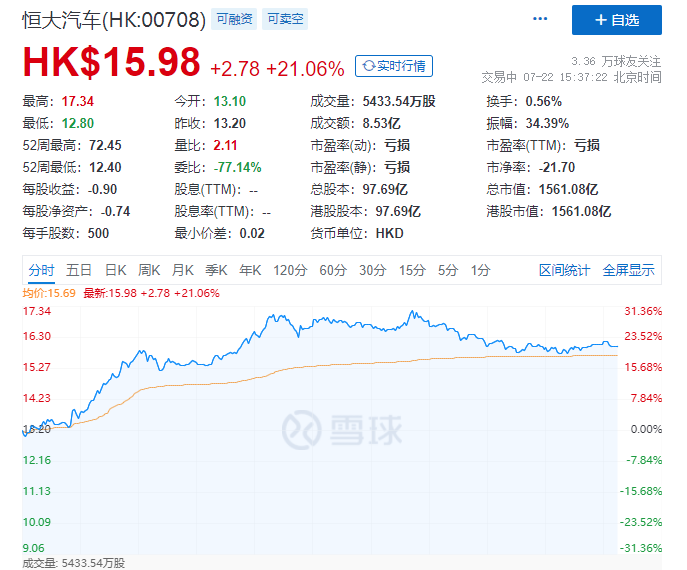
Task: Click the 可融资 tag
Action: click(x=235, y=19)
